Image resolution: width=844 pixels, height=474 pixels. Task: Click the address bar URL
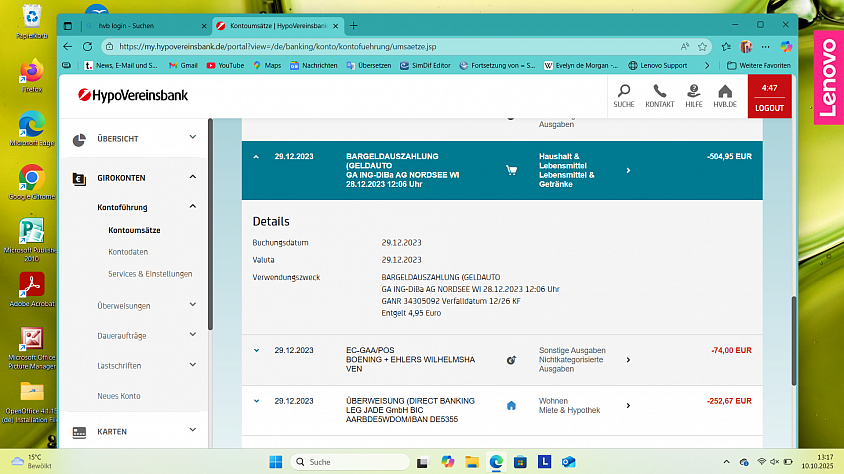tap(278, 47)
